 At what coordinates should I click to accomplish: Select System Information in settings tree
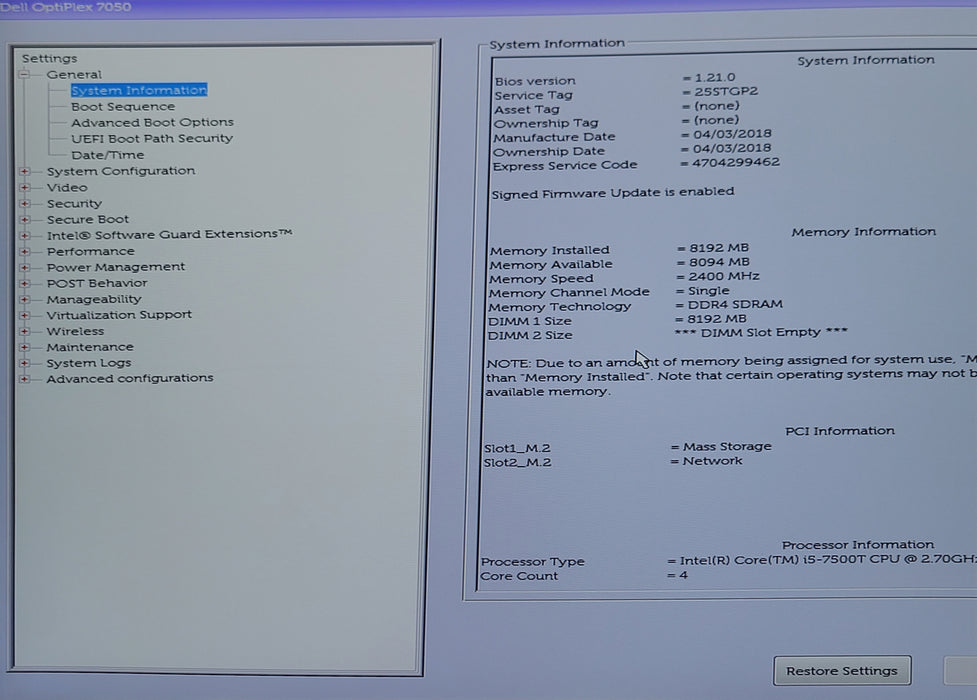[139, 90]
